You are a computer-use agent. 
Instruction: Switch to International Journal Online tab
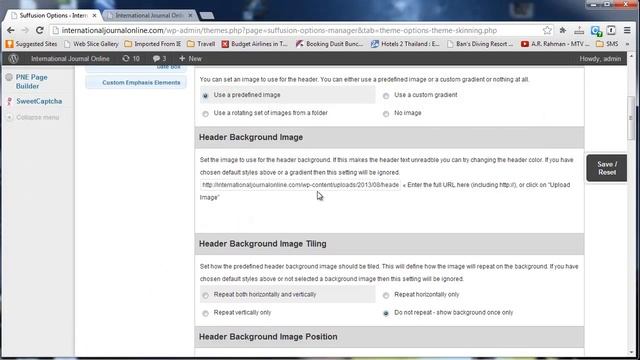tap(149, 16)
